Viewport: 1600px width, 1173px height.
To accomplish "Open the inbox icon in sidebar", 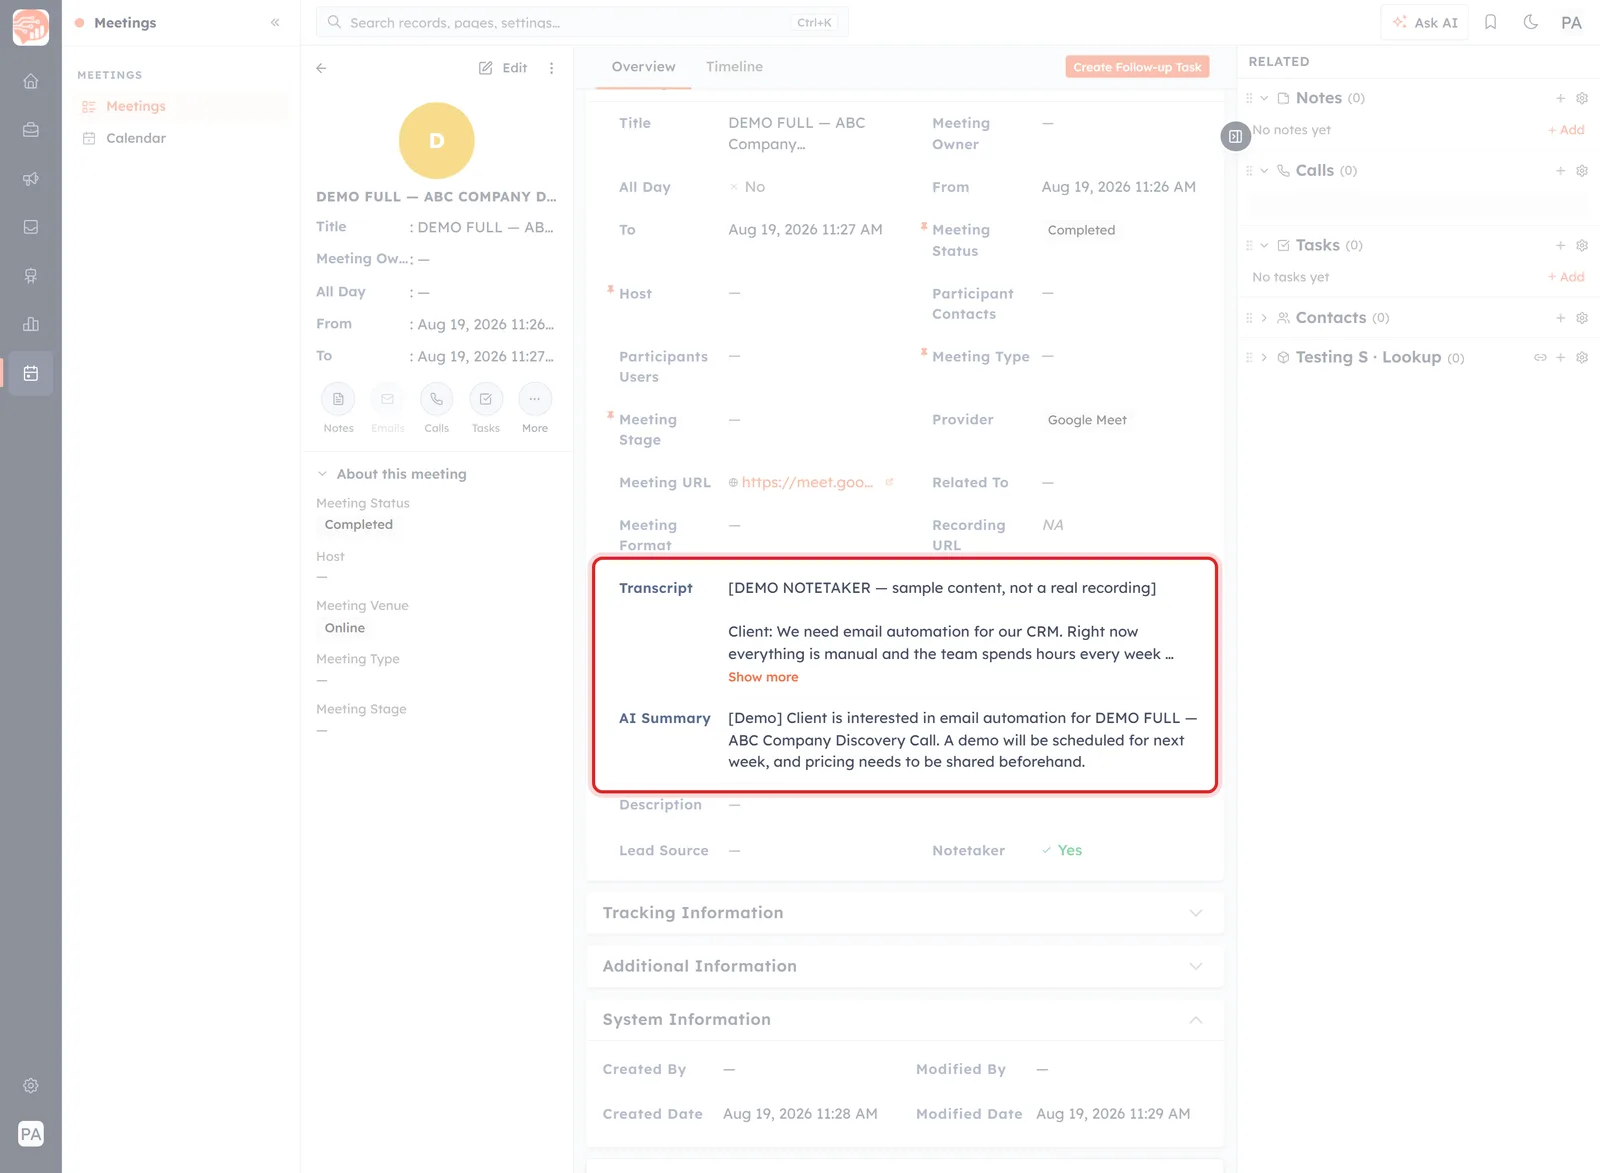I will coord(31,227).
